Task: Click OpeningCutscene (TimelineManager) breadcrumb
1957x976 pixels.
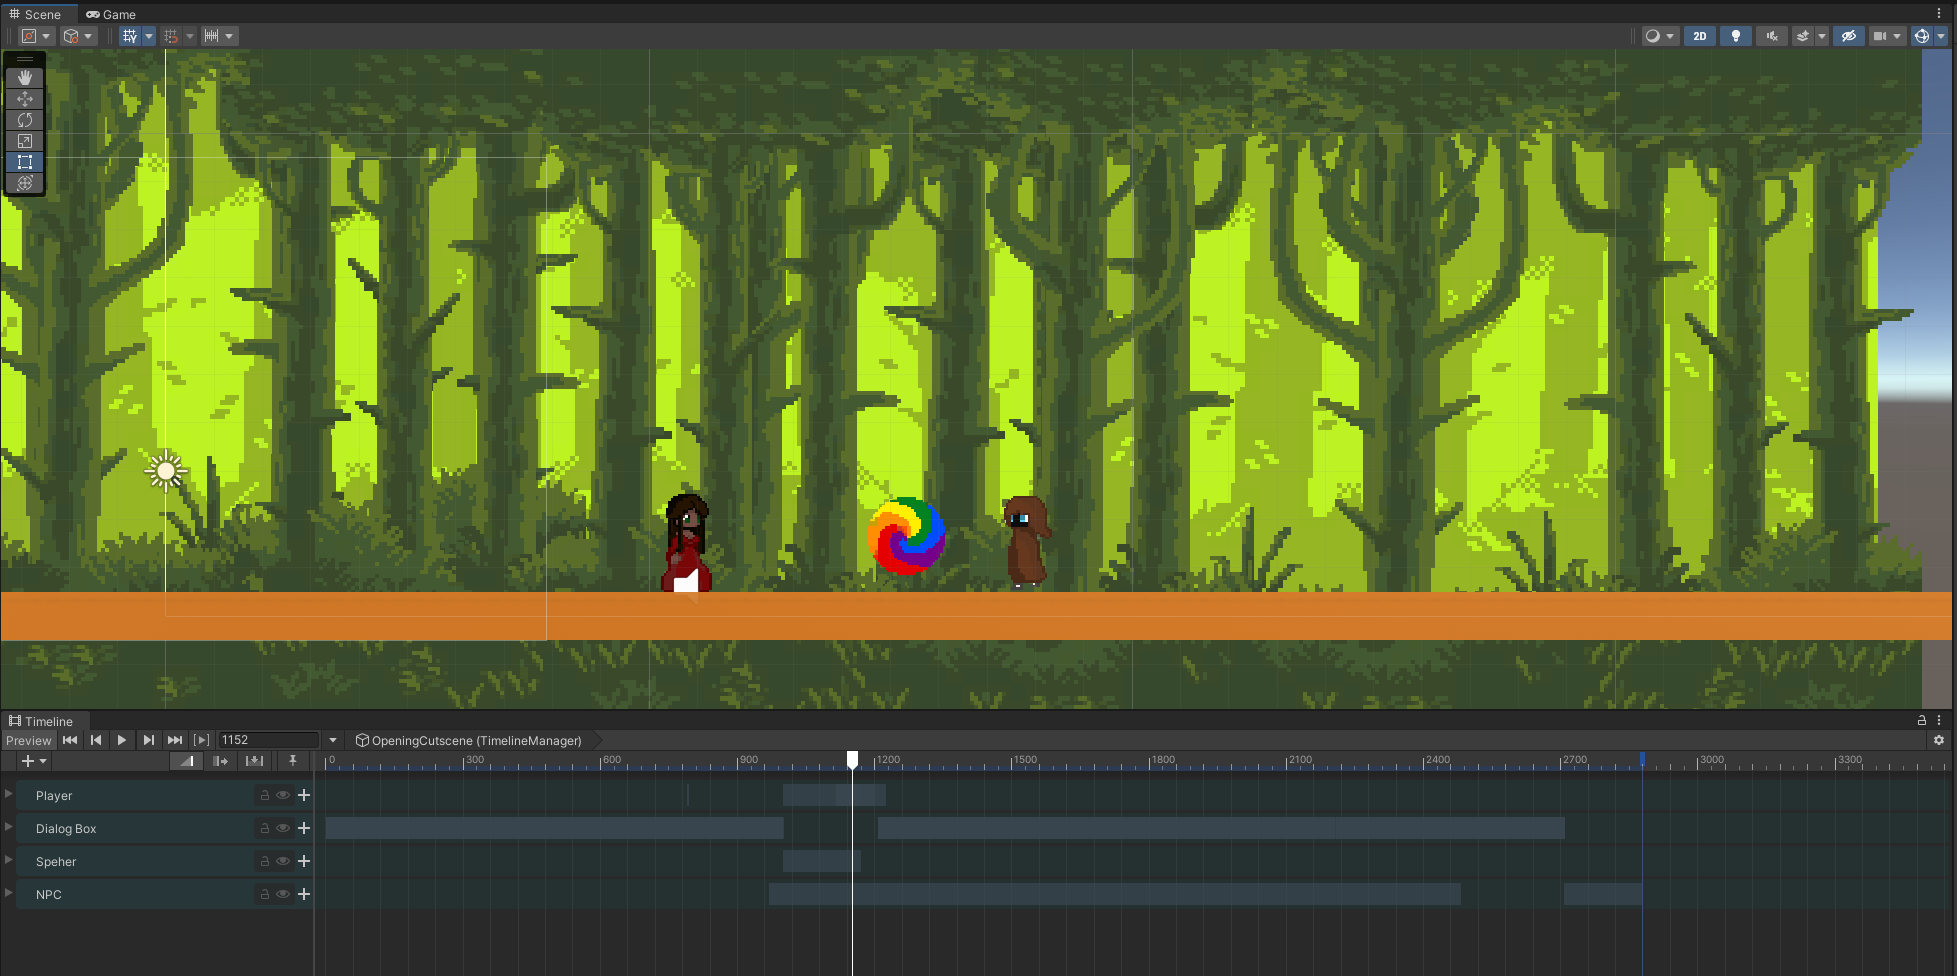Action: [469, 740]
